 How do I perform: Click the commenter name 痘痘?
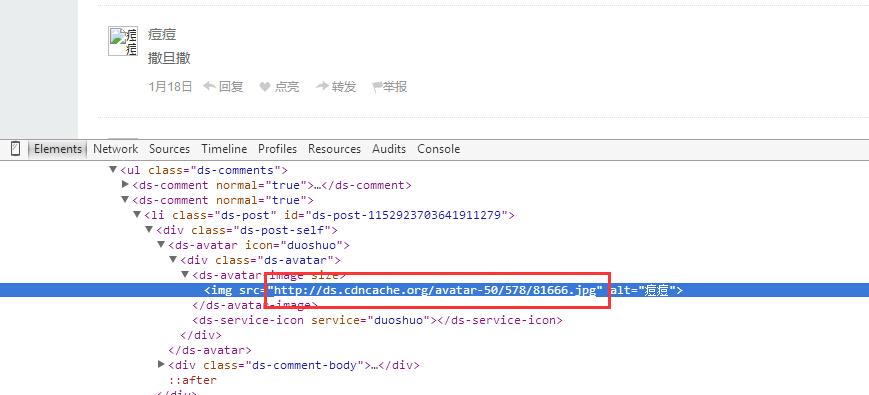(x=162, y=34)
